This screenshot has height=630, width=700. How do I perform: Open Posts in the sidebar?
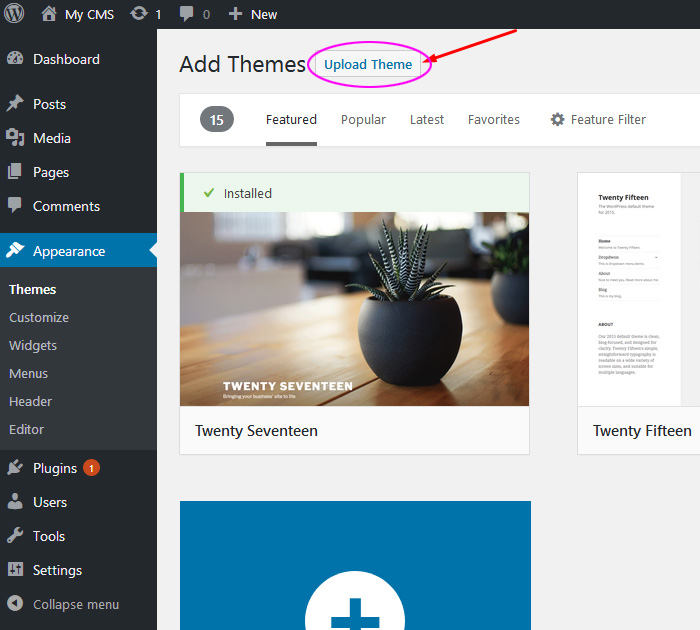pos(50,104)
